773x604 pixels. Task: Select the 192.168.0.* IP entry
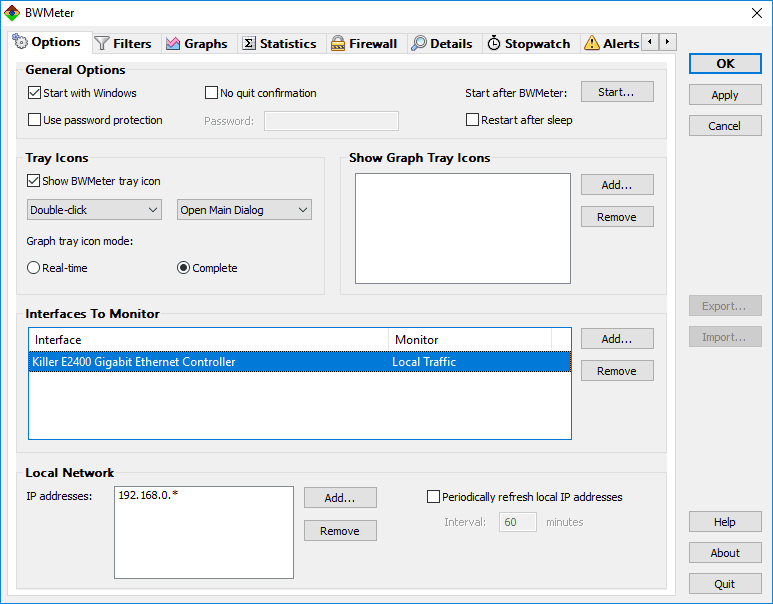point(148,495)
